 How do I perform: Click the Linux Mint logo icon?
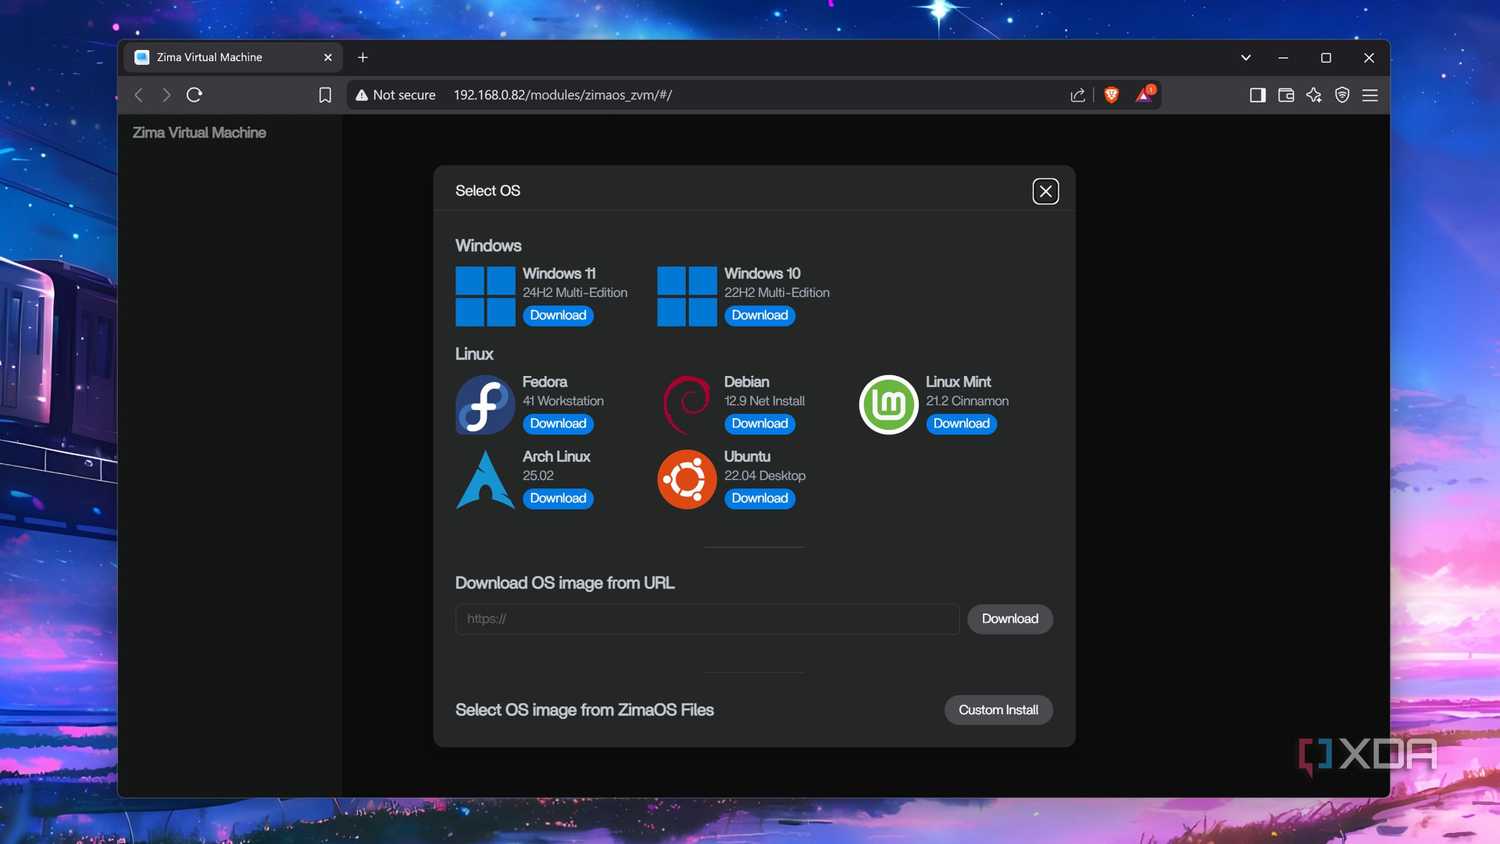pyautogui.click(x=889, y=405)
